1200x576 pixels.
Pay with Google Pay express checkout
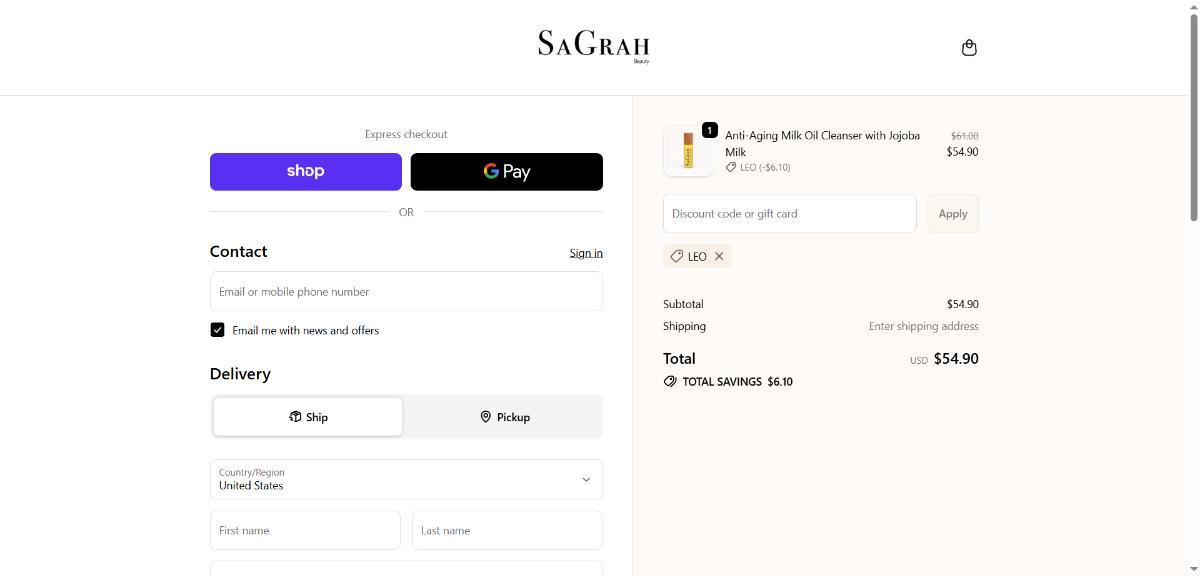506,172
